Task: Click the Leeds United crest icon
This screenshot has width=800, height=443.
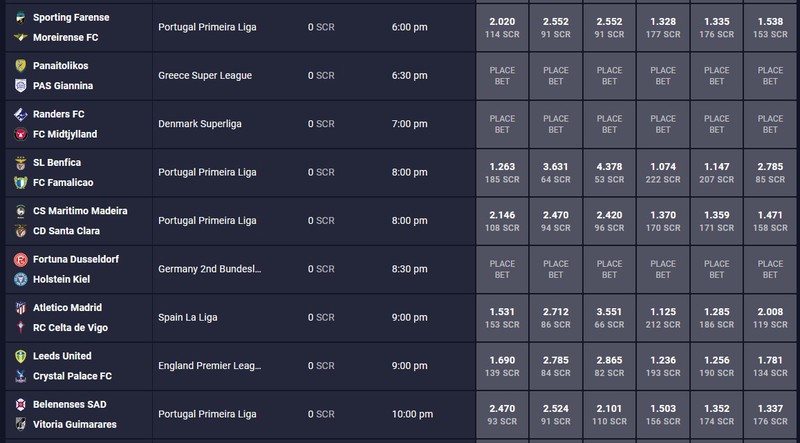Action: [x=20, y=356]
